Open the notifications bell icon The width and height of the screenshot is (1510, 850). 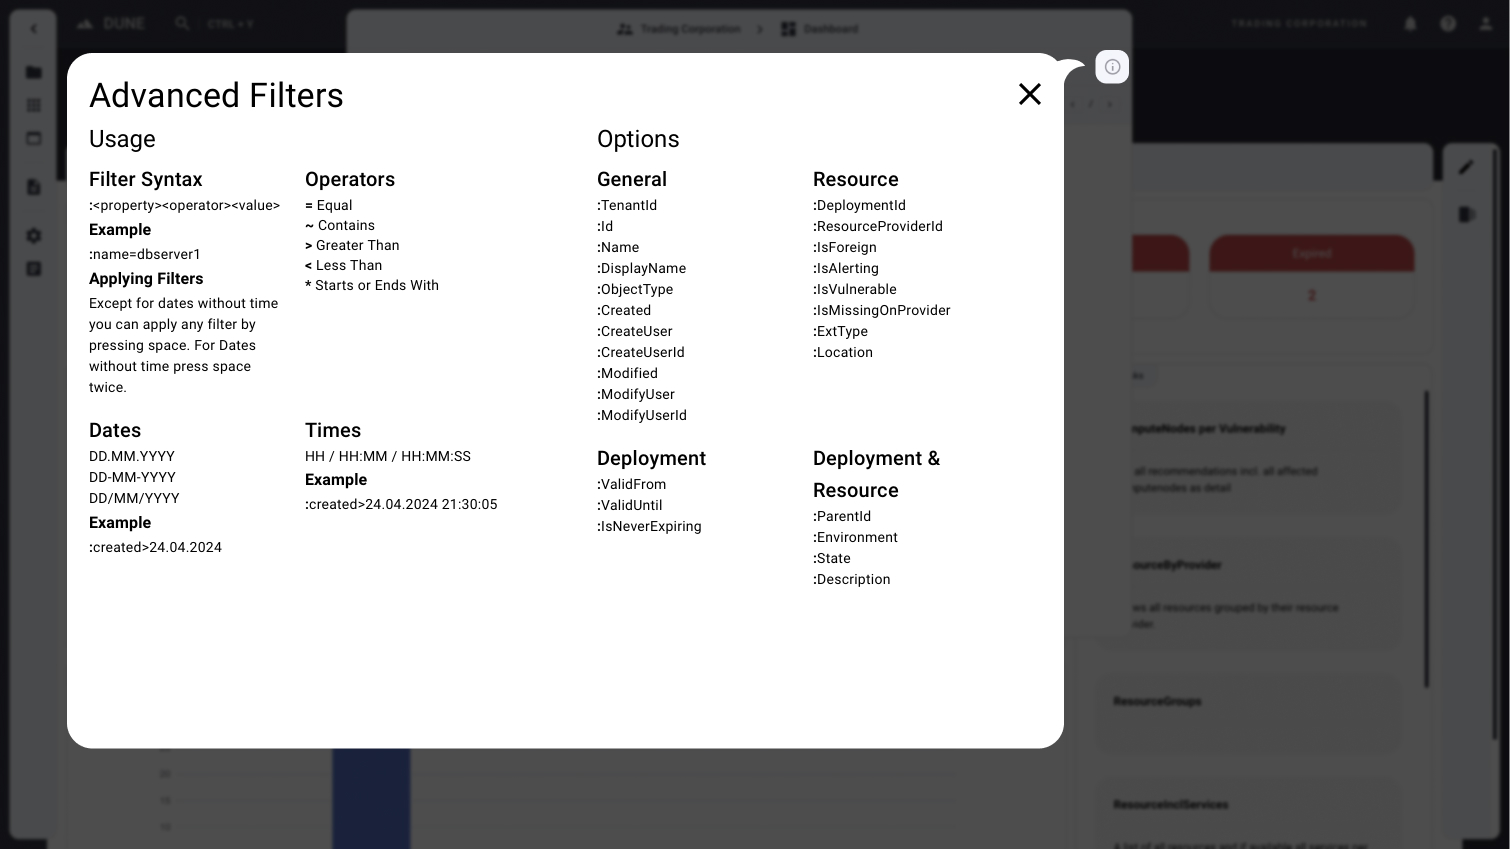click(1410, 24)
